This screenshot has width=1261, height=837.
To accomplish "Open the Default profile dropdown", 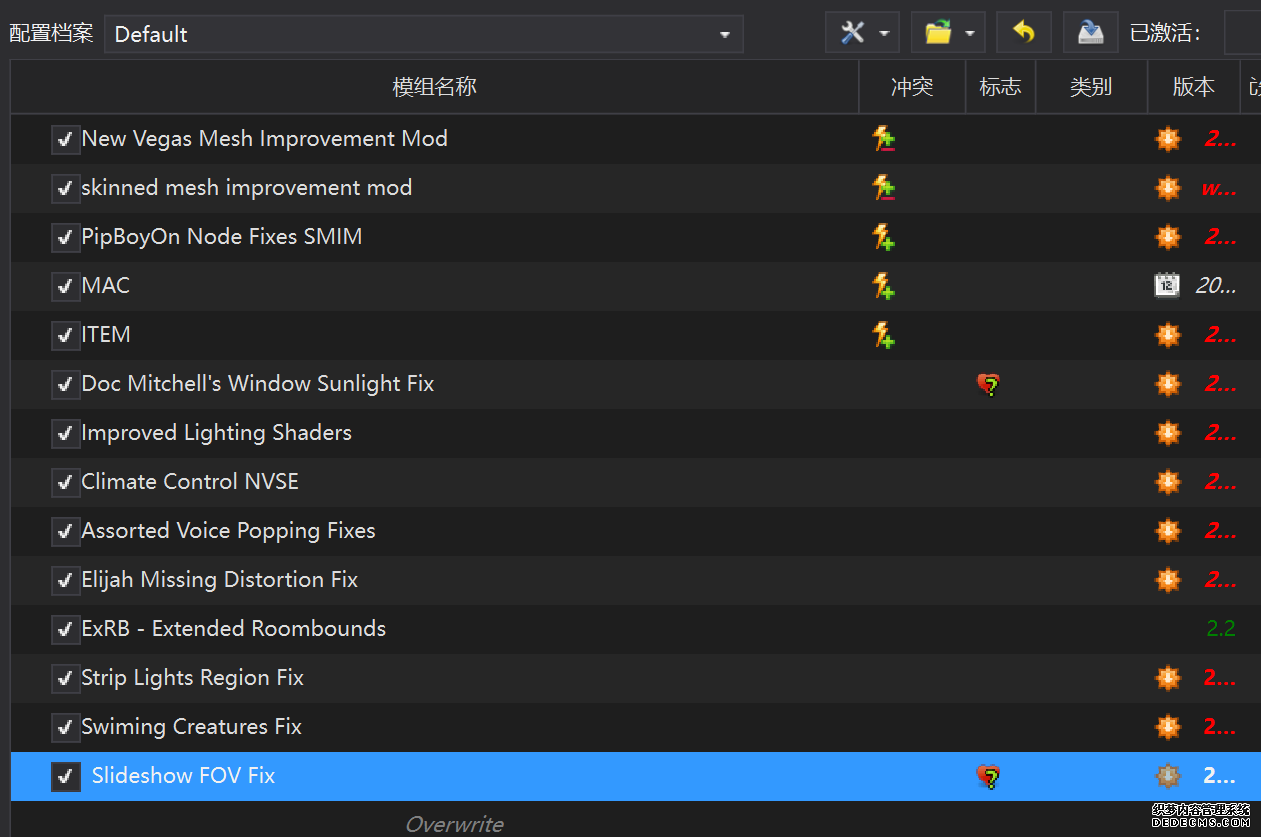I will point(423,34).
